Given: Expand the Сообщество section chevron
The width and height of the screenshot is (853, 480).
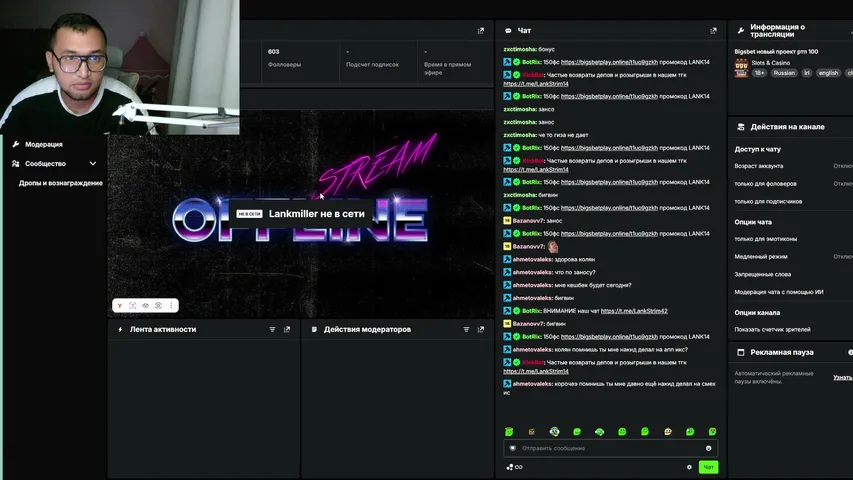Looking at the screenshot, I should 93,163.
